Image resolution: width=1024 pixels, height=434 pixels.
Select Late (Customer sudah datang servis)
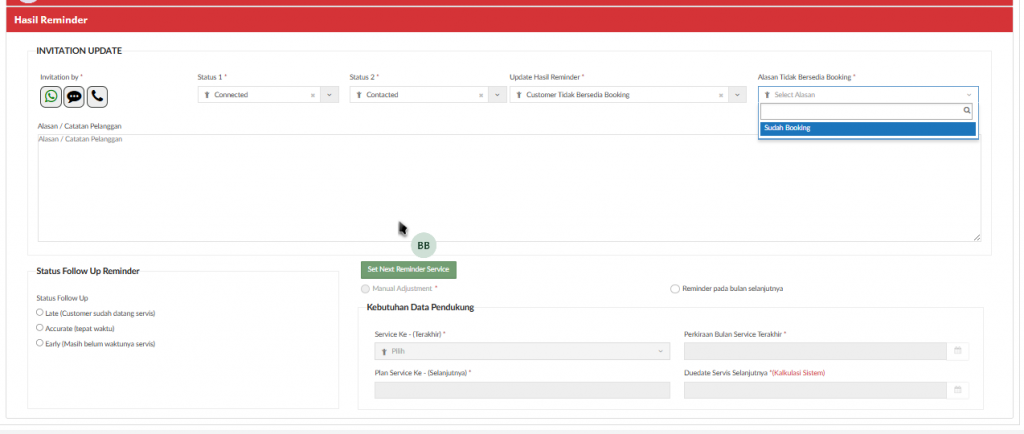tap(39, 313)
